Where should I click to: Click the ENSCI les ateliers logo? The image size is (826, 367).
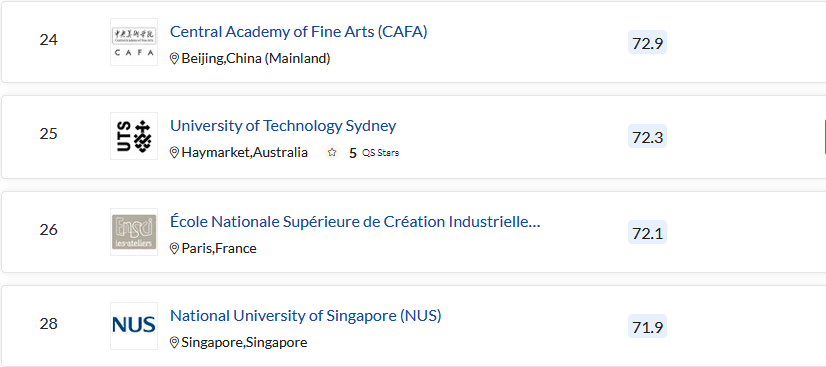point(134,232)
